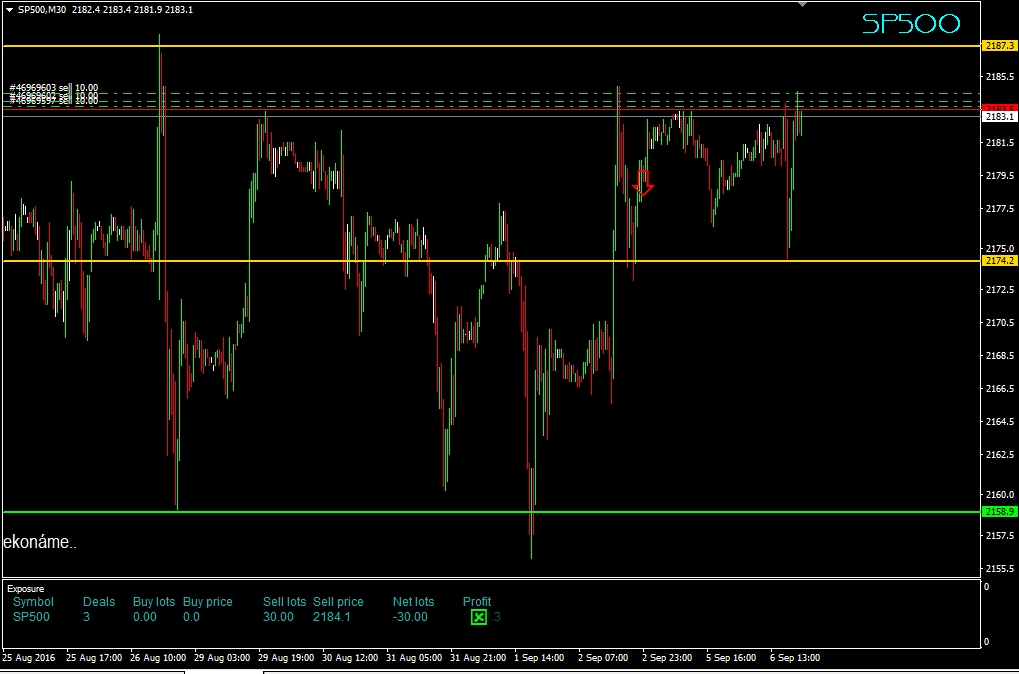Click the Net lots value -30.00

point(410,617)
